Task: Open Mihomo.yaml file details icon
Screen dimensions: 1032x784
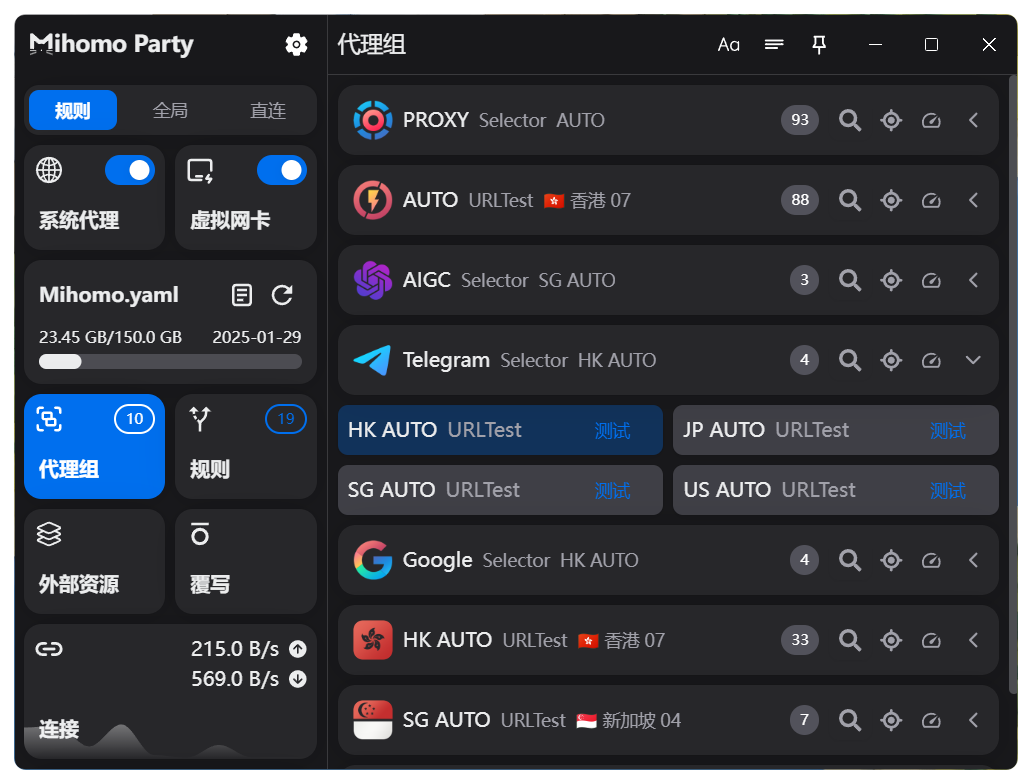Action: click(242, 295)
